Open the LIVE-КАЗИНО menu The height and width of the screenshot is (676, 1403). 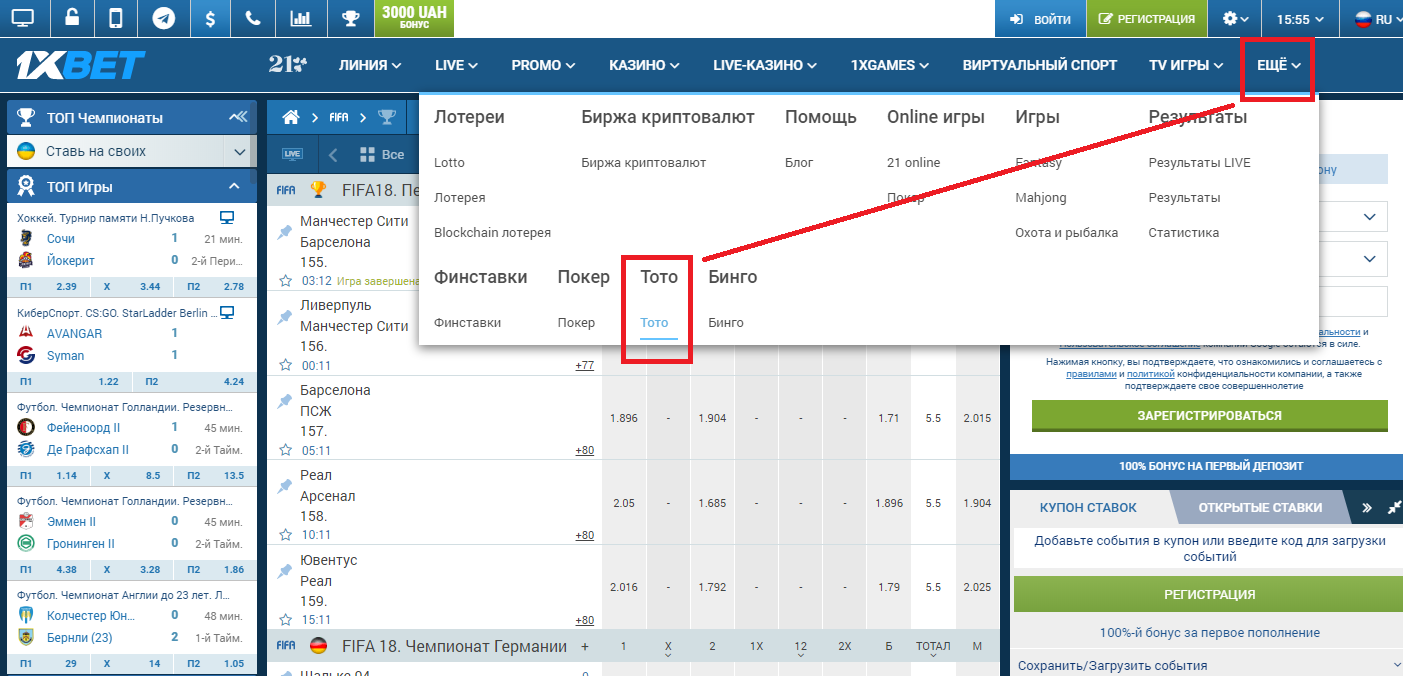pyautogui.click(x=765, y=65)
